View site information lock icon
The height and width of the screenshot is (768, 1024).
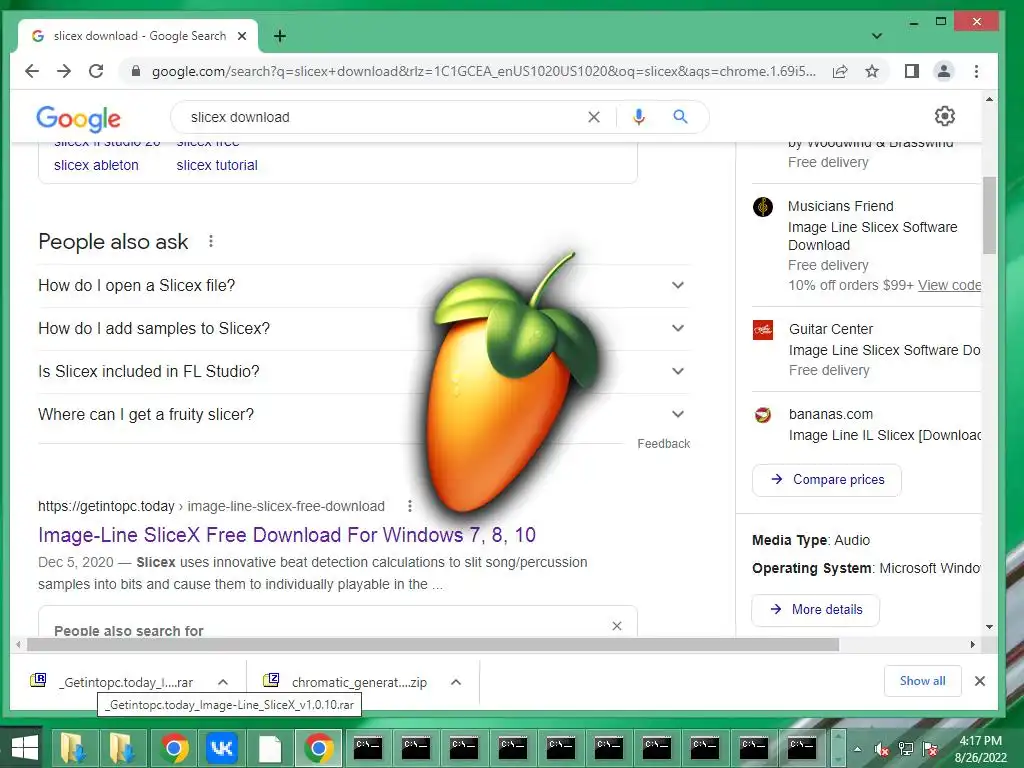136,71
